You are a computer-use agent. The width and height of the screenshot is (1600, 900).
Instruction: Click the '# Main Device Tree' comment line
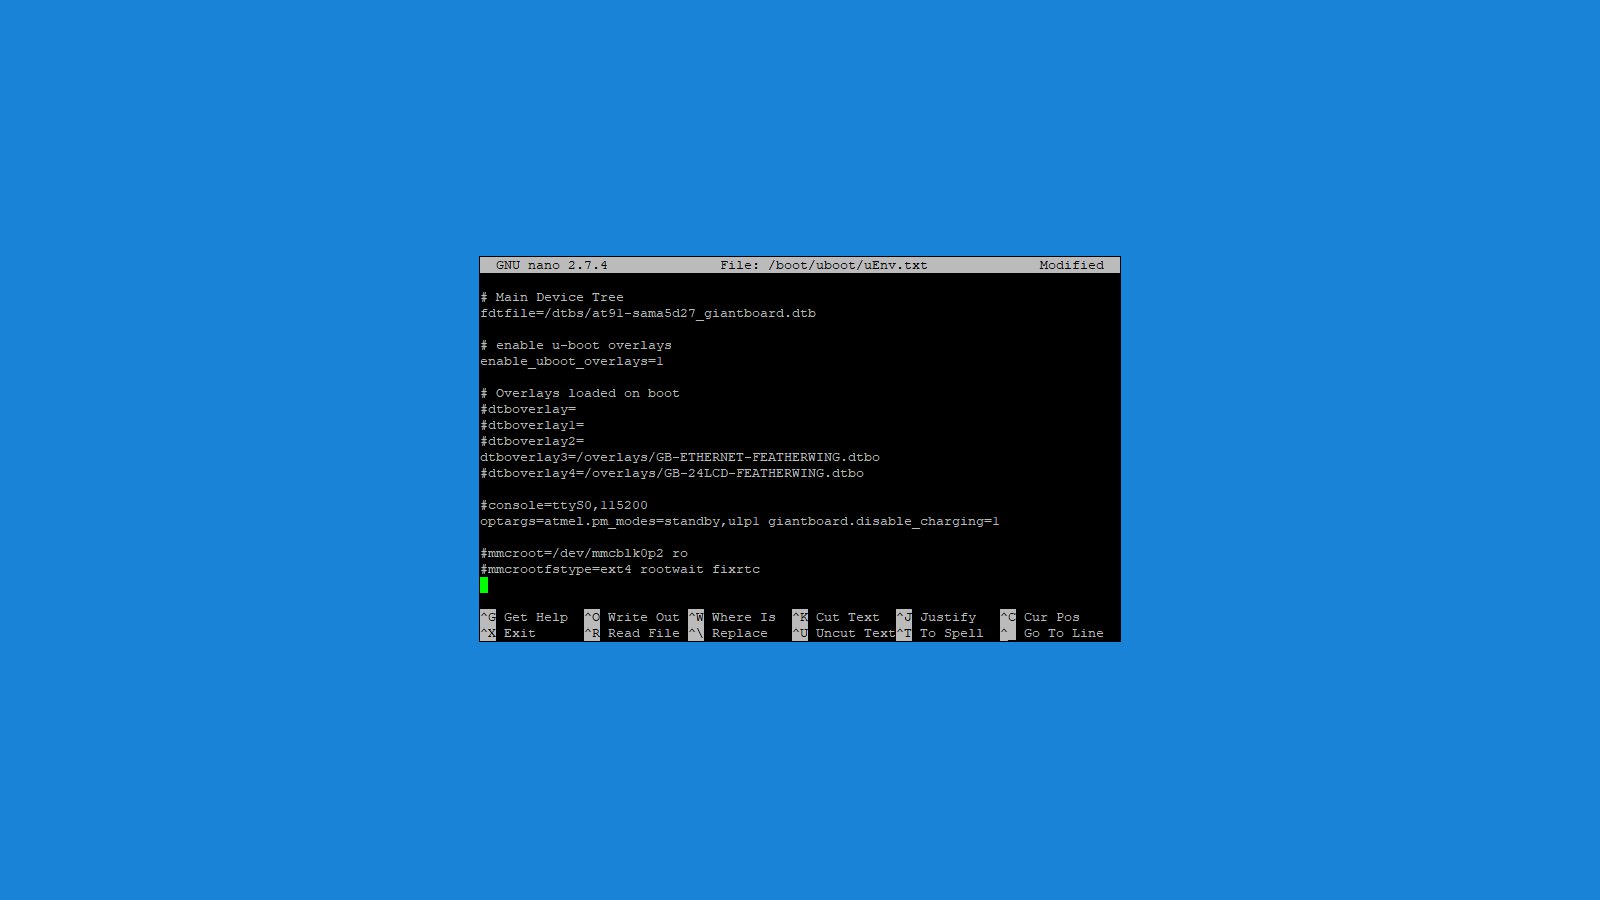552,297
